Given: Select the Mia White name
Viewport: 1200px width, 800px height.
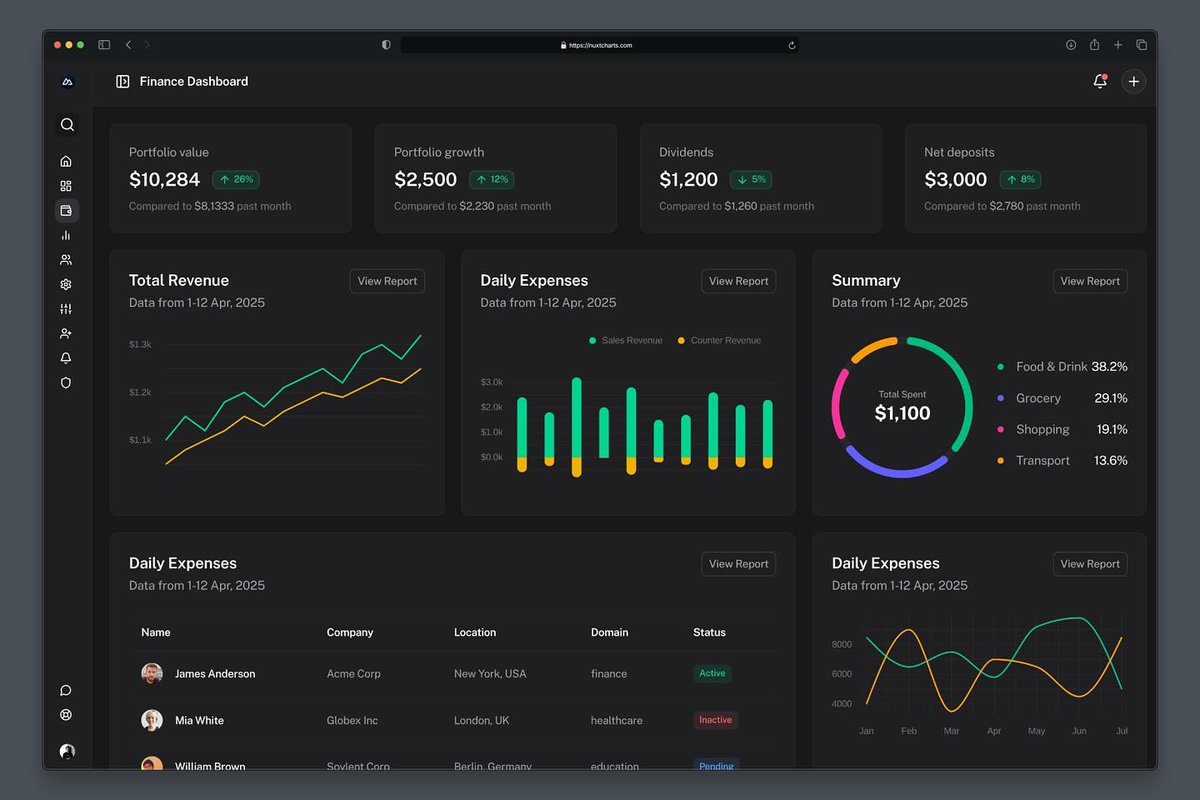Looking at the screenshot, I should click(x=199, y=720).
